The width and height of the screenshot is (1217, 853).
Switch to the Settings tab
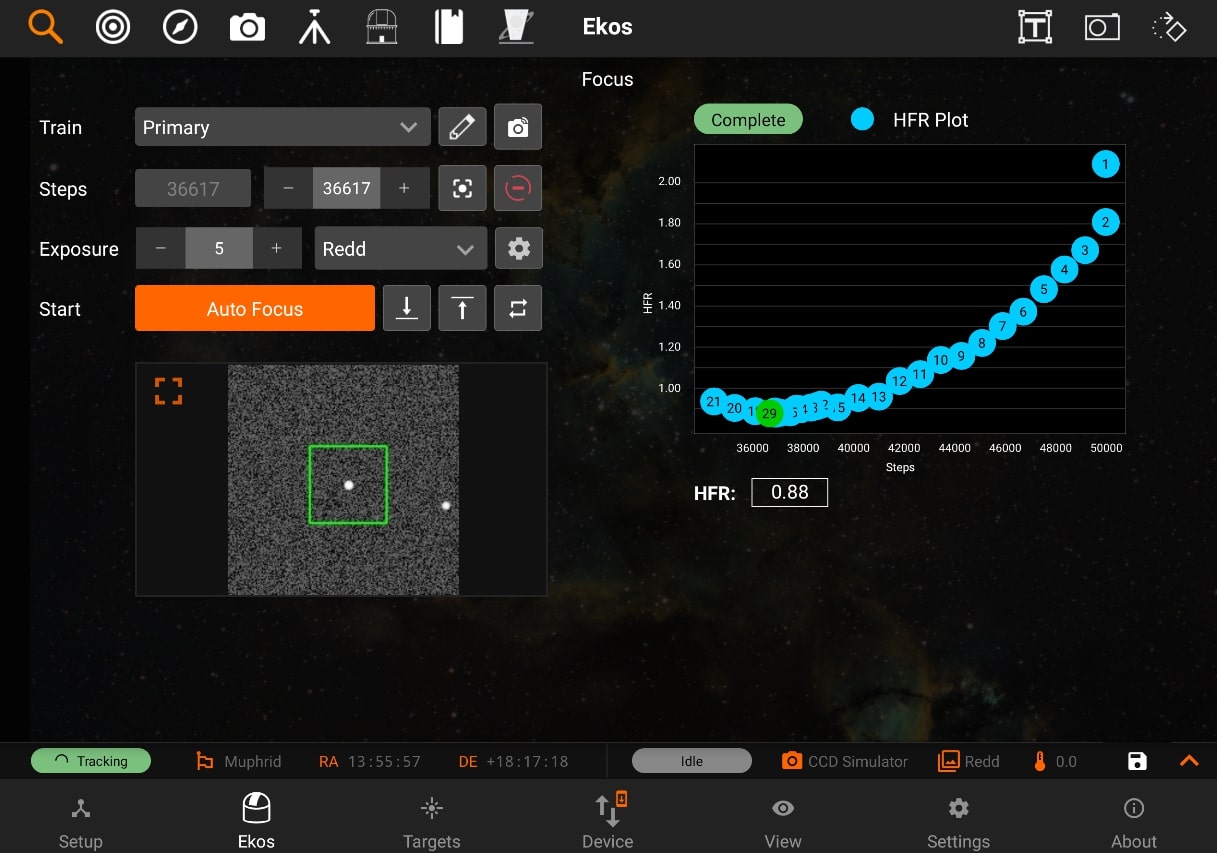pyautogui.click(x=958, y=822)
